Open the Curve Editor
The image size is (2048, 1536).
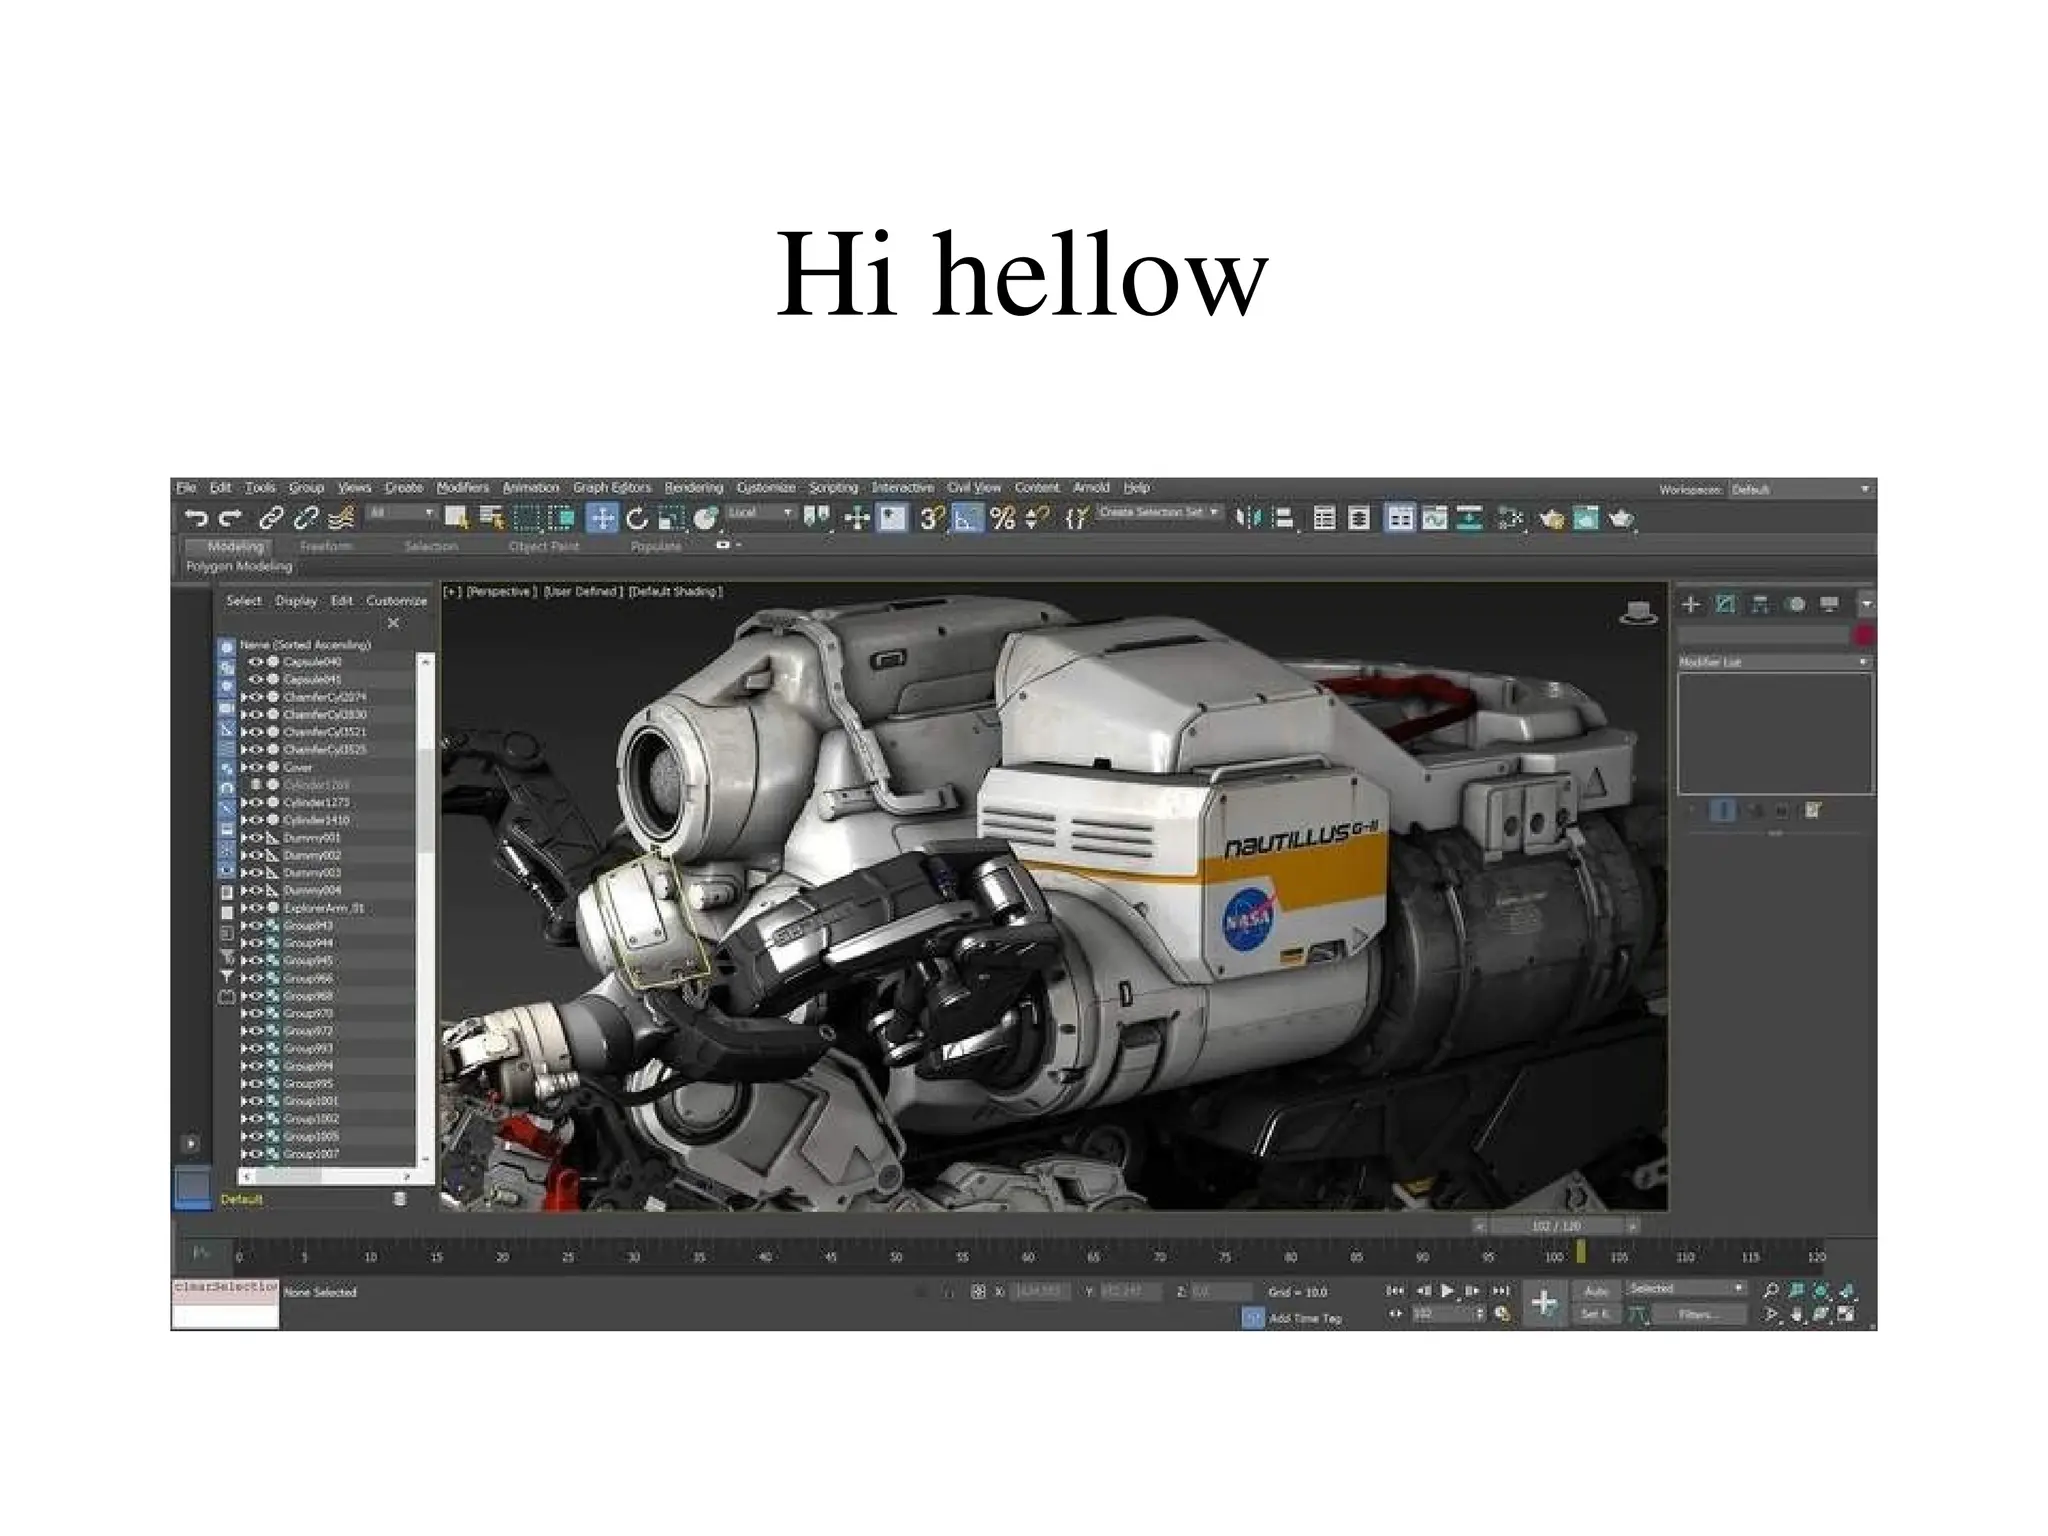[1435, 518]
